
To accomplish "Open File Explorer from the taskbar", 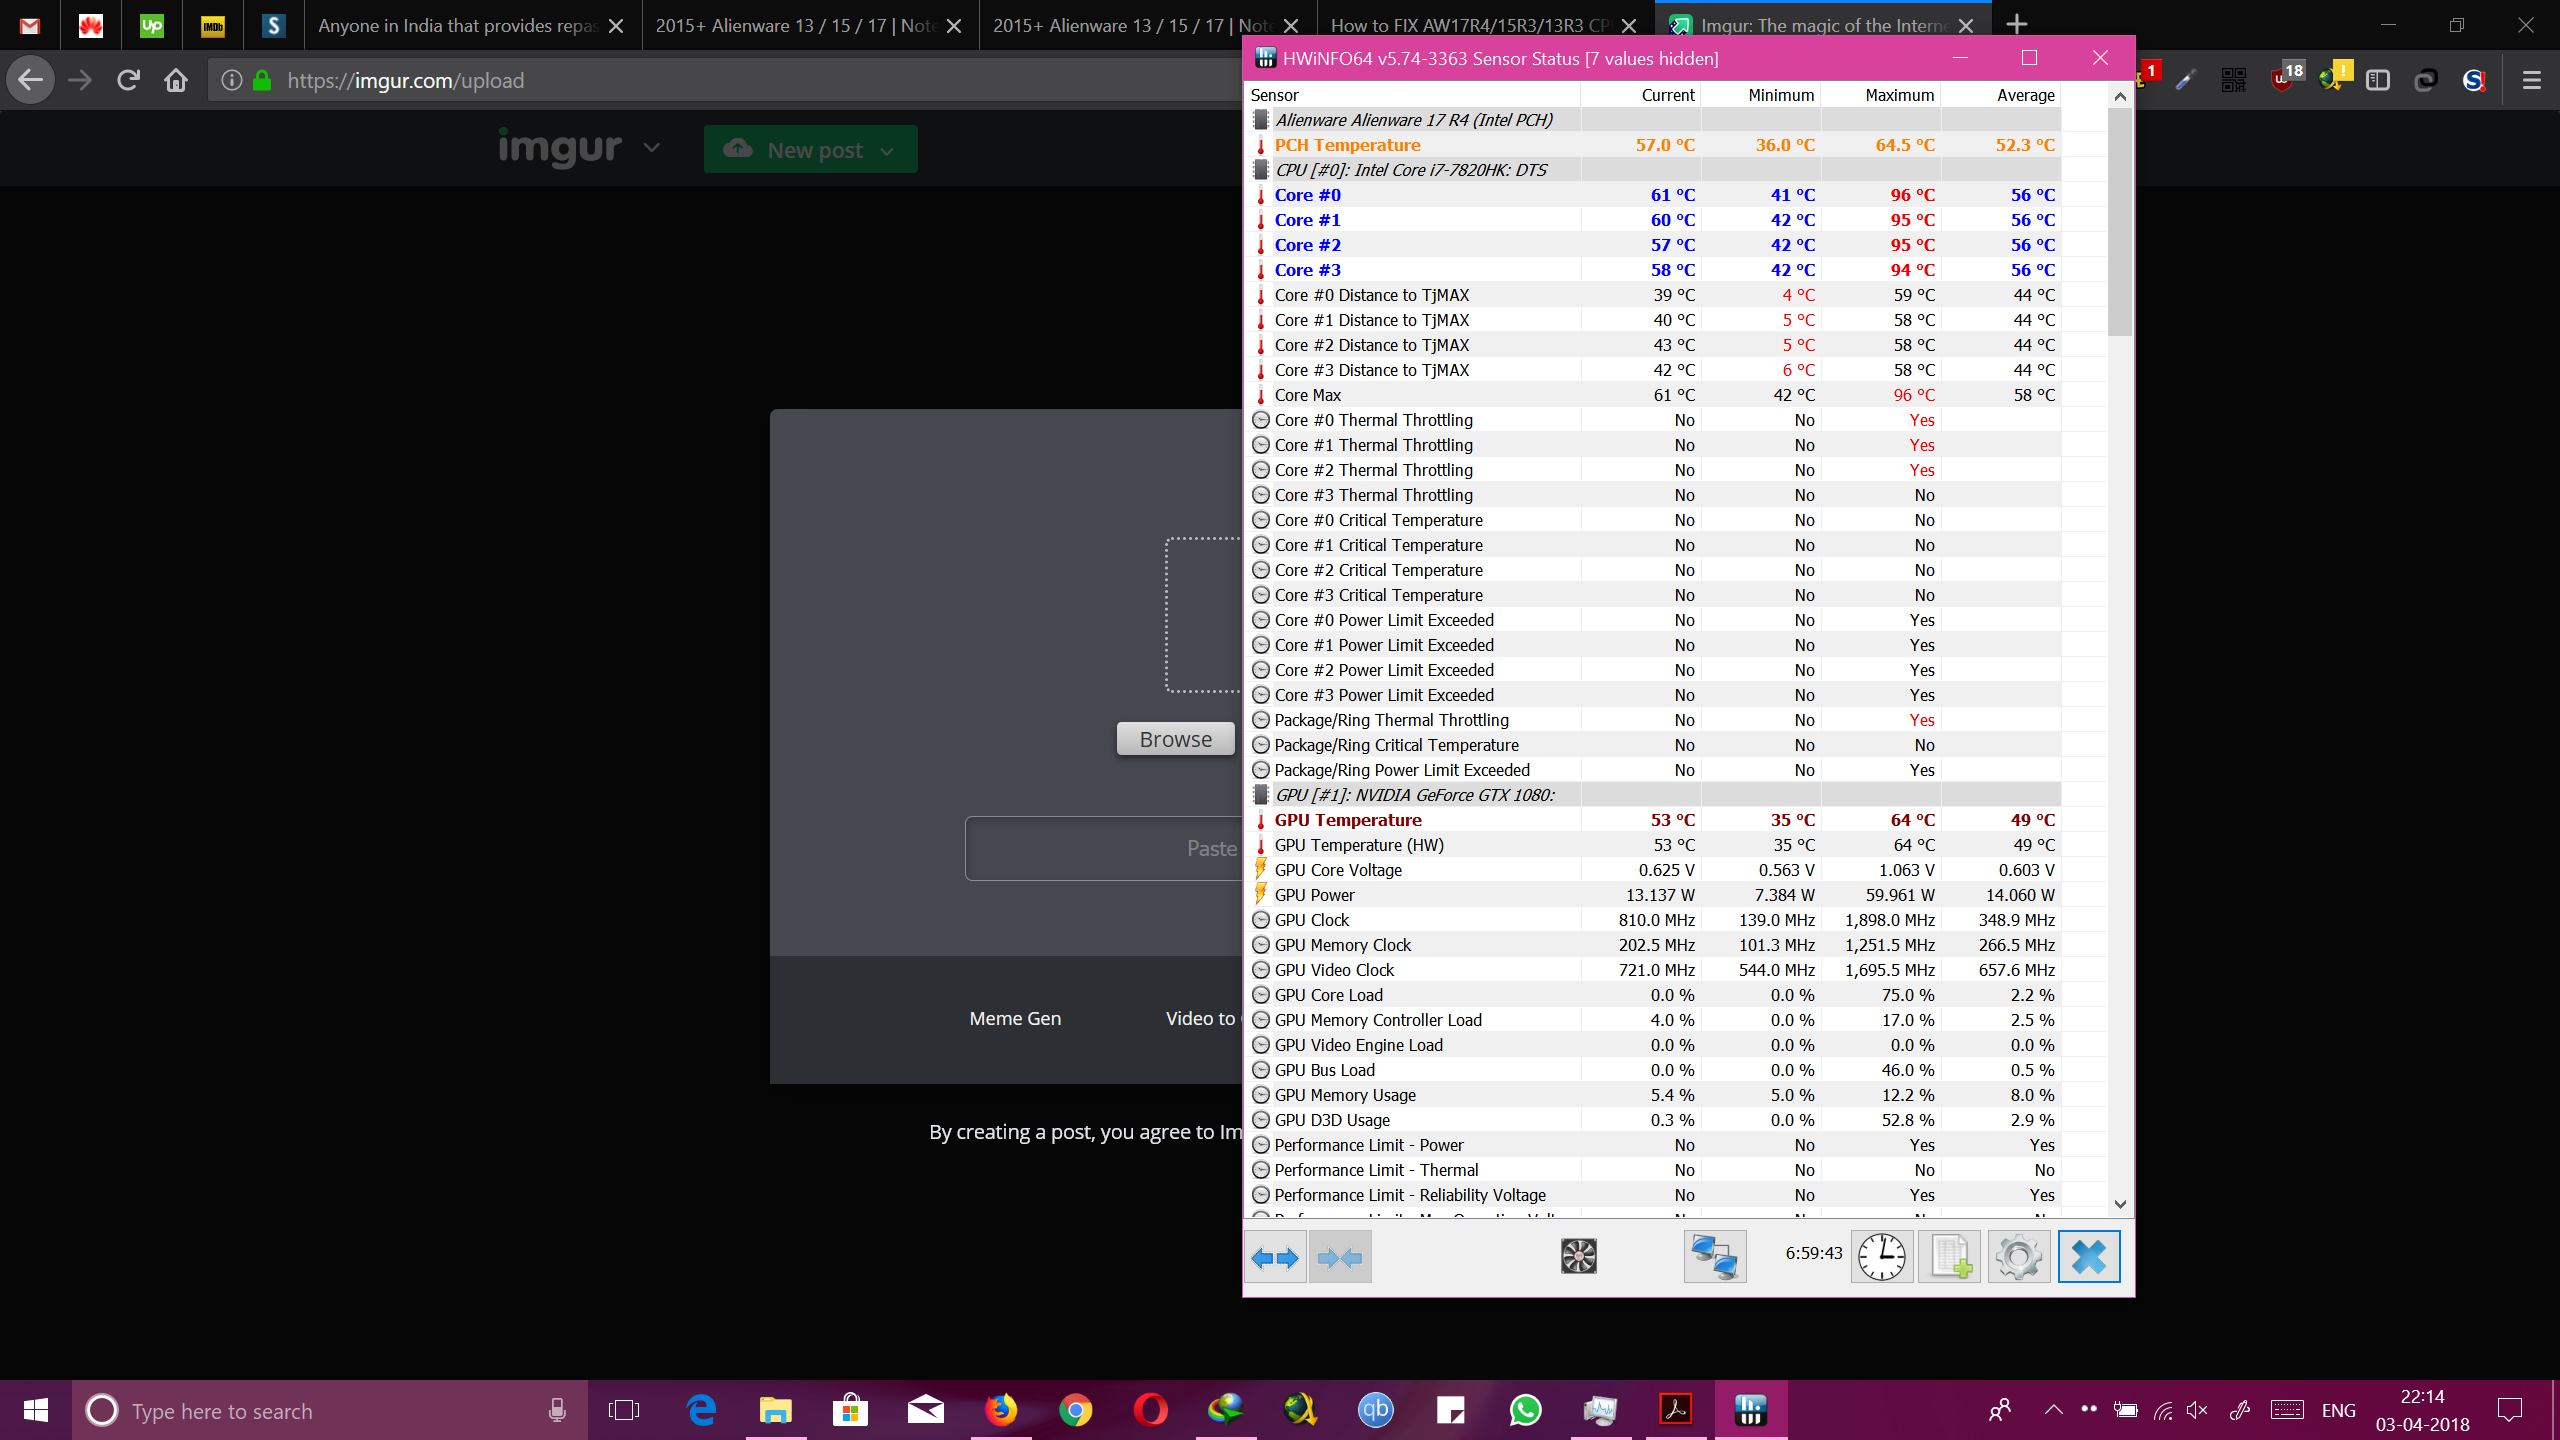I will [x=775, y=1410].
